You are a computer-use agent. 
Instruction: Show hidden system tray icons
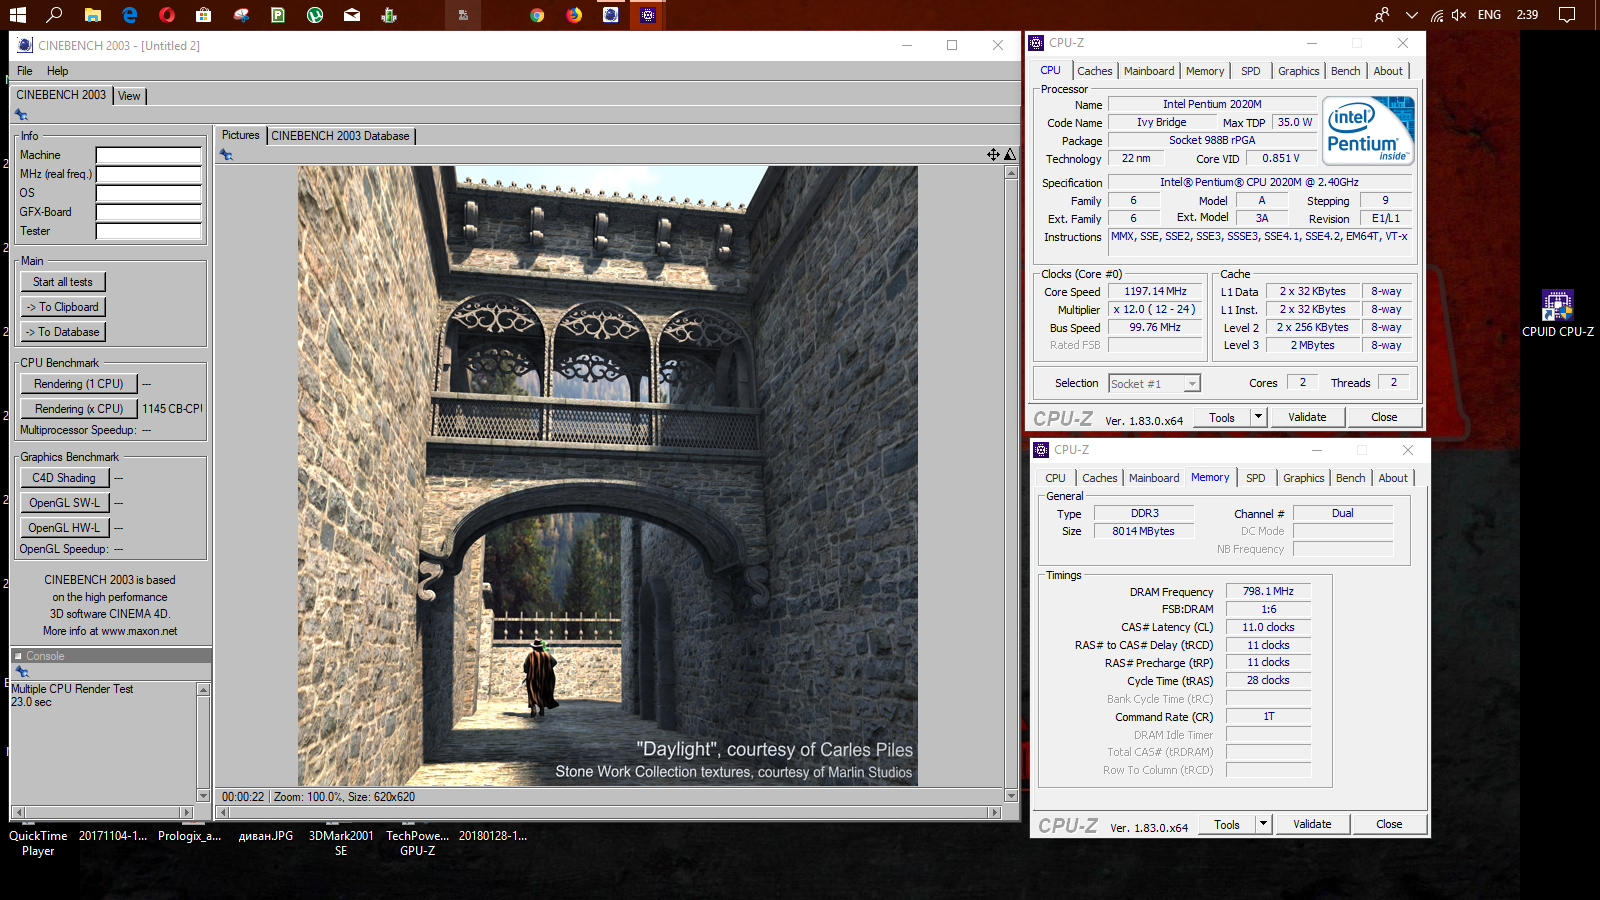pyautogui.click(x=1411, y=15)
